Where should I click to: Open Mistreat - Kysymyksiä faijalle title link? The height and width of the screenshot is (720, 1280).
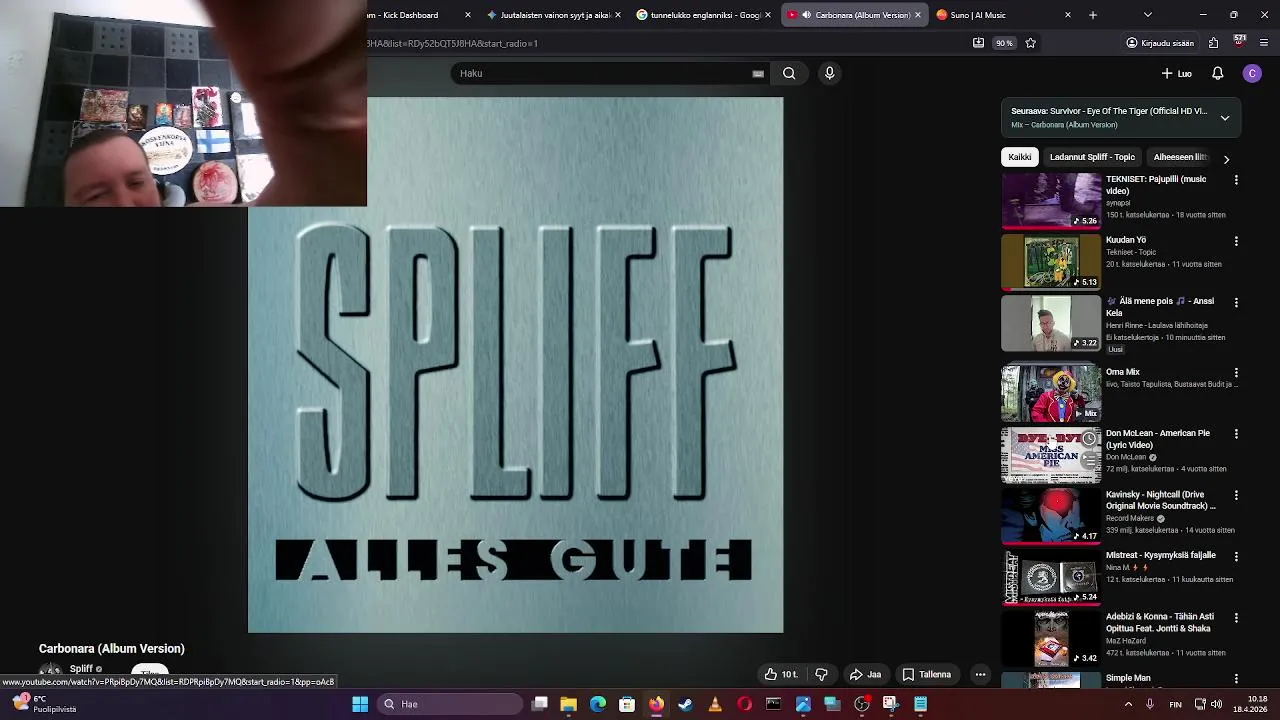point(1161,555)
